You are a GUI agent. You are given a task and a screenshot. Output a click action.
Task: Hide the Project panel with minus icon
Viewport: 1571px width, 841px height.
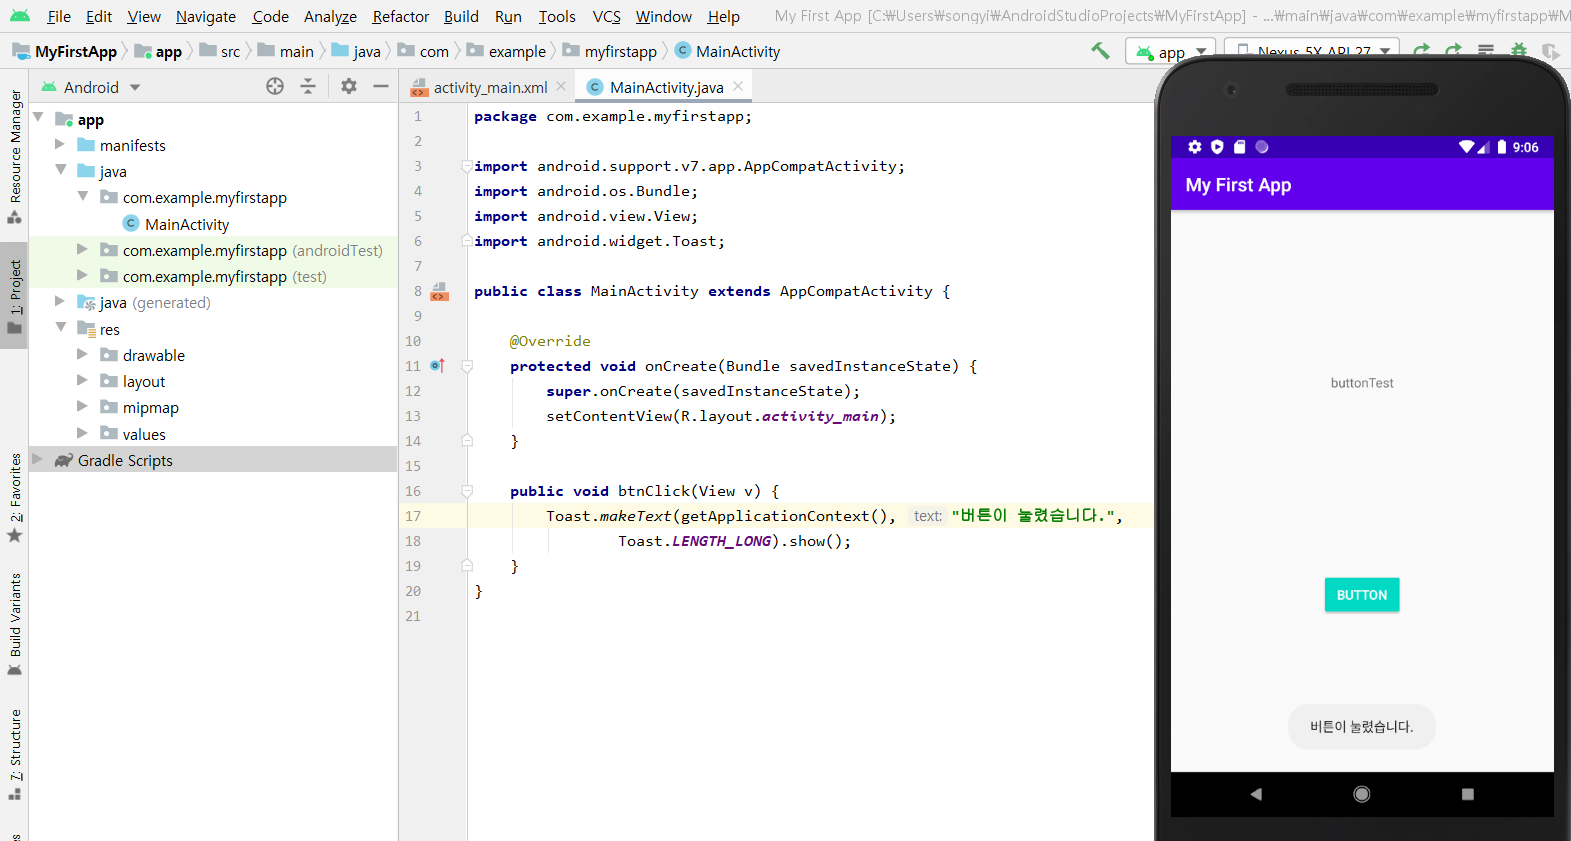click(x=381, y=87)
